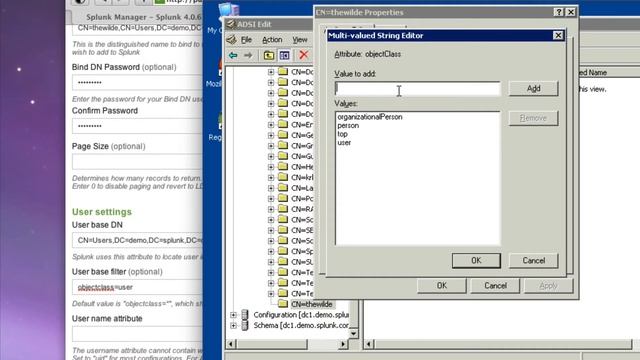Close the Multi-valued String Editor dialog
This screenshot has height=360, width=640.
coord(558,36)
